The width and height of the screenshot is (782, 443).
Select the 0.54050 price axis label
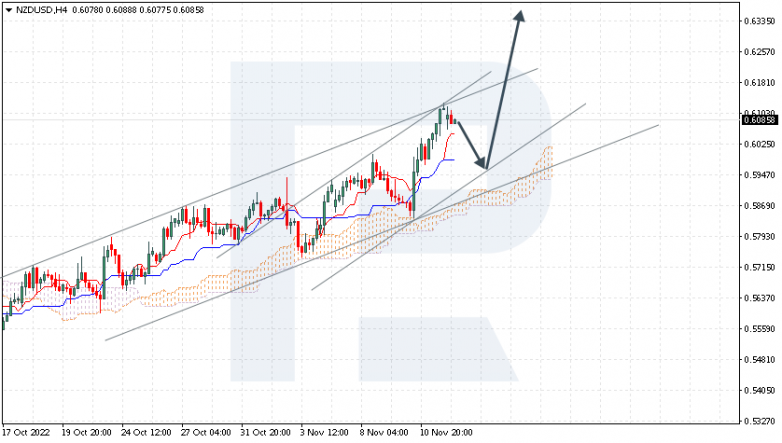(760, 390)
